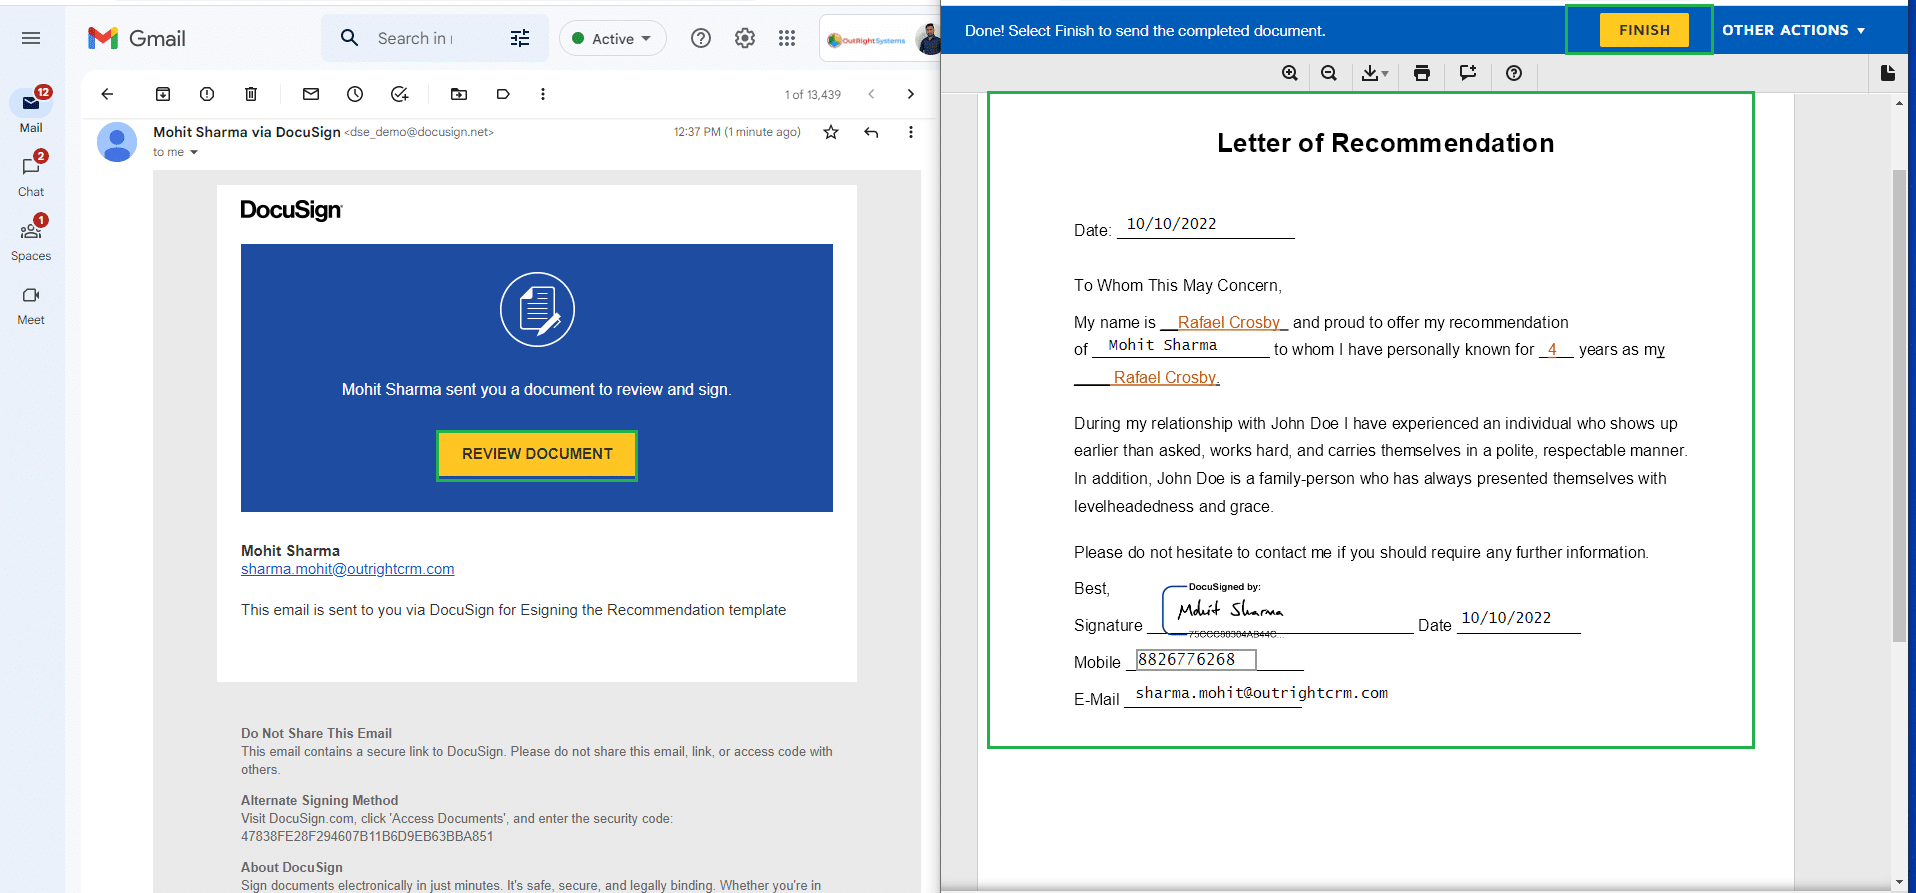Screen dimensions: 1916x893
Task: Delete this email
Action: coord(251,94)
